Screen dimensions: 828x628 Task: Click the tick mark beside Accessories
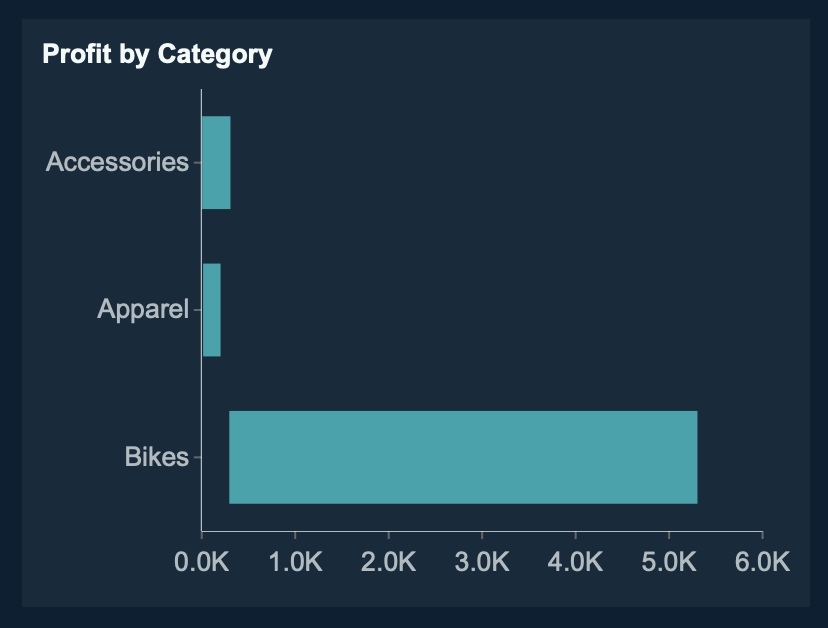[196, 162]
